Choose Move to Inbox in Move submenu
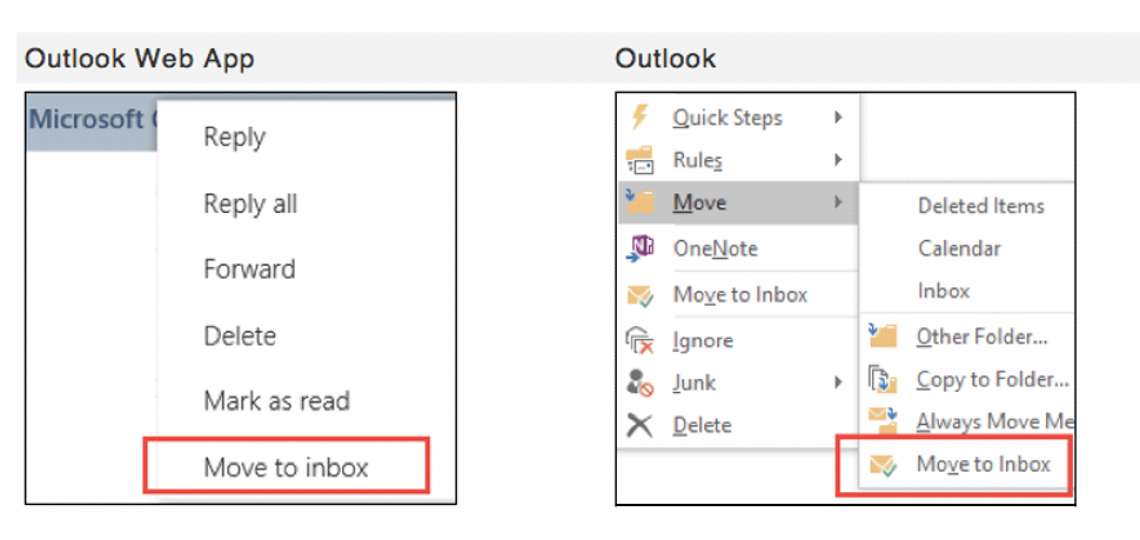This screenshot has height=540, width=1140. [984, 464]
